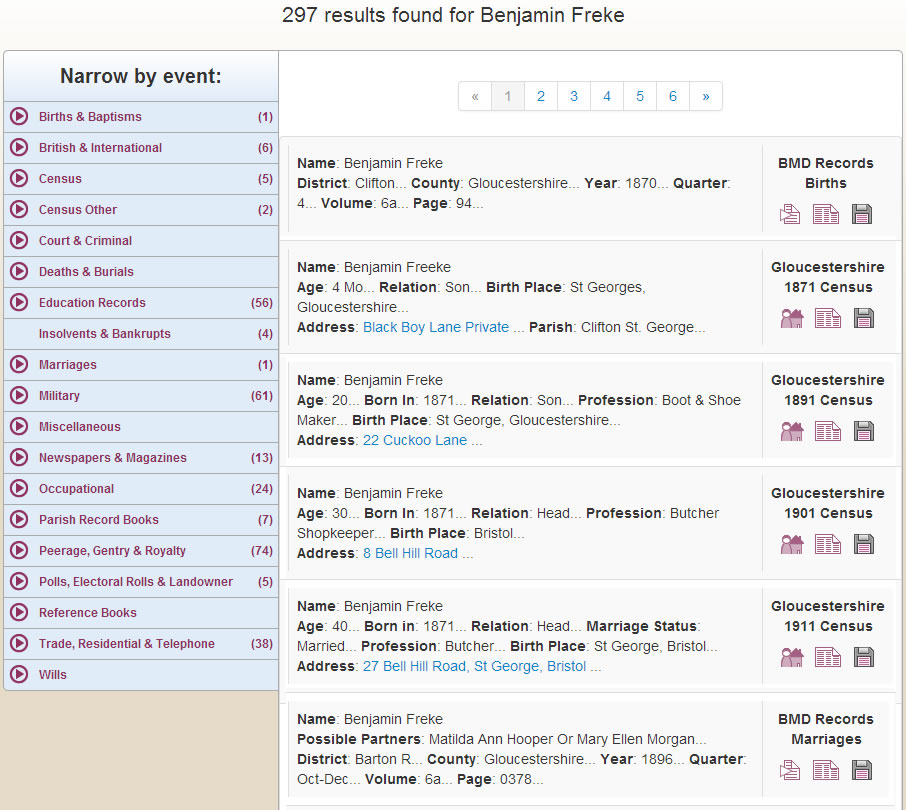Save the Gloucestershire 1871 Census record
This screenshot has height=810, width=906.
coord(864,318)
